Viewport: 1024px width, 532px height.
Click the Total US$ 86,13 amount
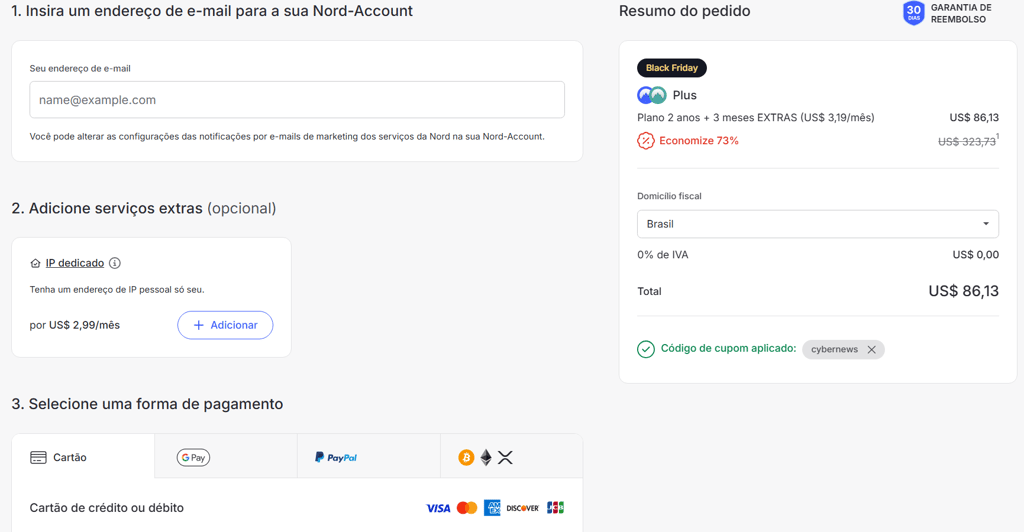click(963, 291)
